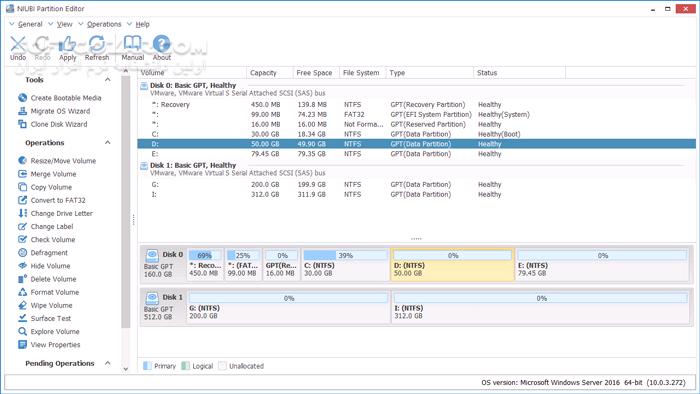Screen dimensions: 700x394
Task: Click the 'Disk 1: Basic GPT, Healthy' header
Action: tap(193, 165)
